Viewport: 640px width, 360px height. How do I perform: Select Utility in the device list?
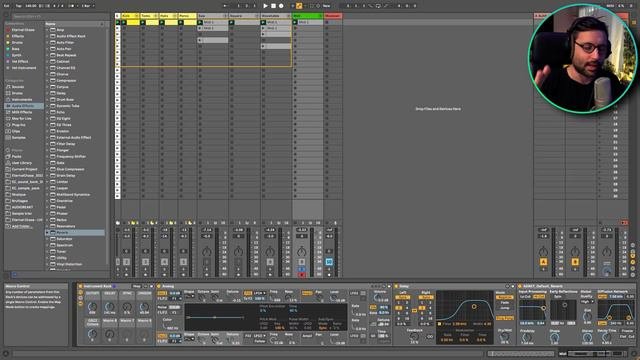point(62,258)
